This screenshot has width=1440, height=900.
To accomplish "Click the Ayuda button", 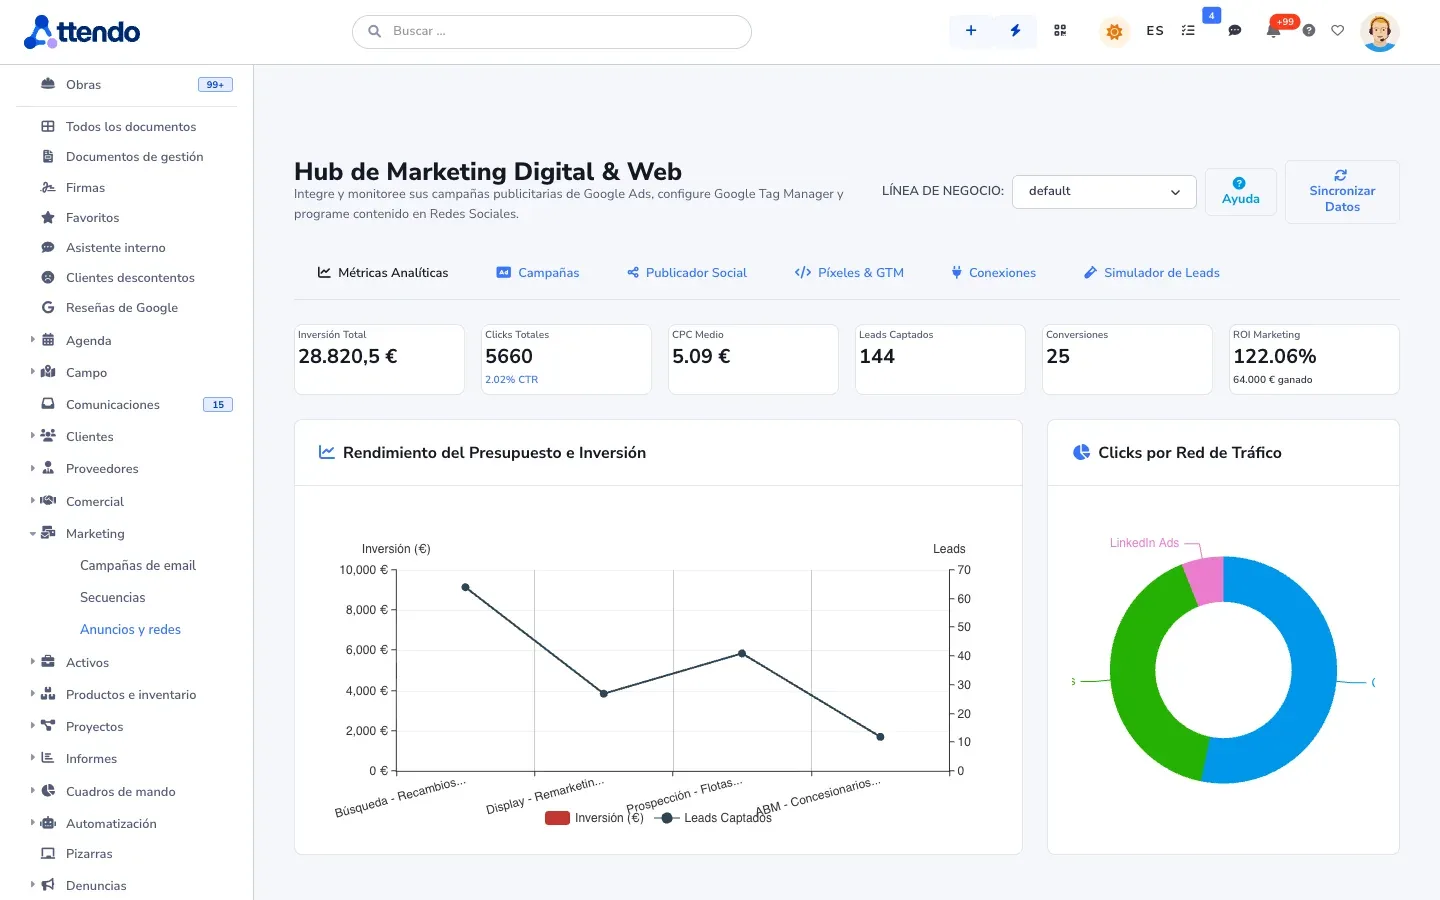I will coord(1240,191).
